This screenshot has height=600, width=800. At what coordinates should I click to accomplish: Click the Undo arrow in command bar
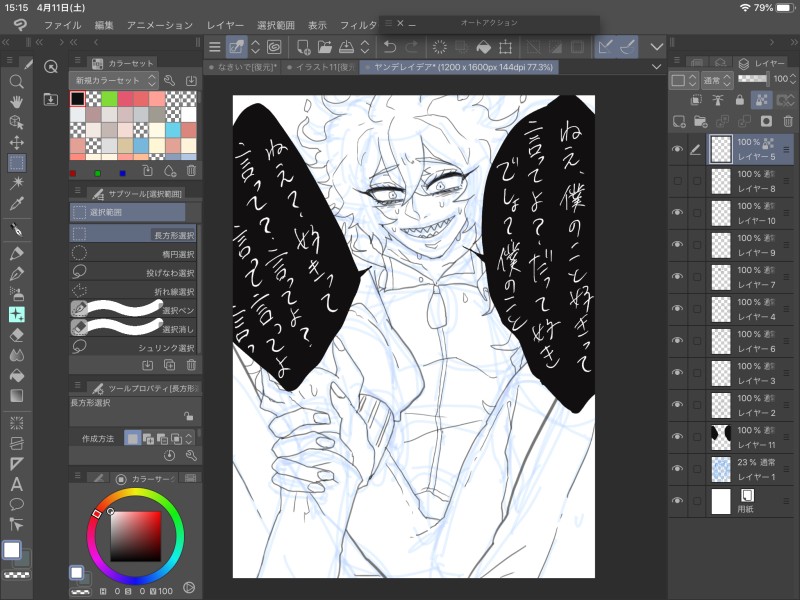390,47
